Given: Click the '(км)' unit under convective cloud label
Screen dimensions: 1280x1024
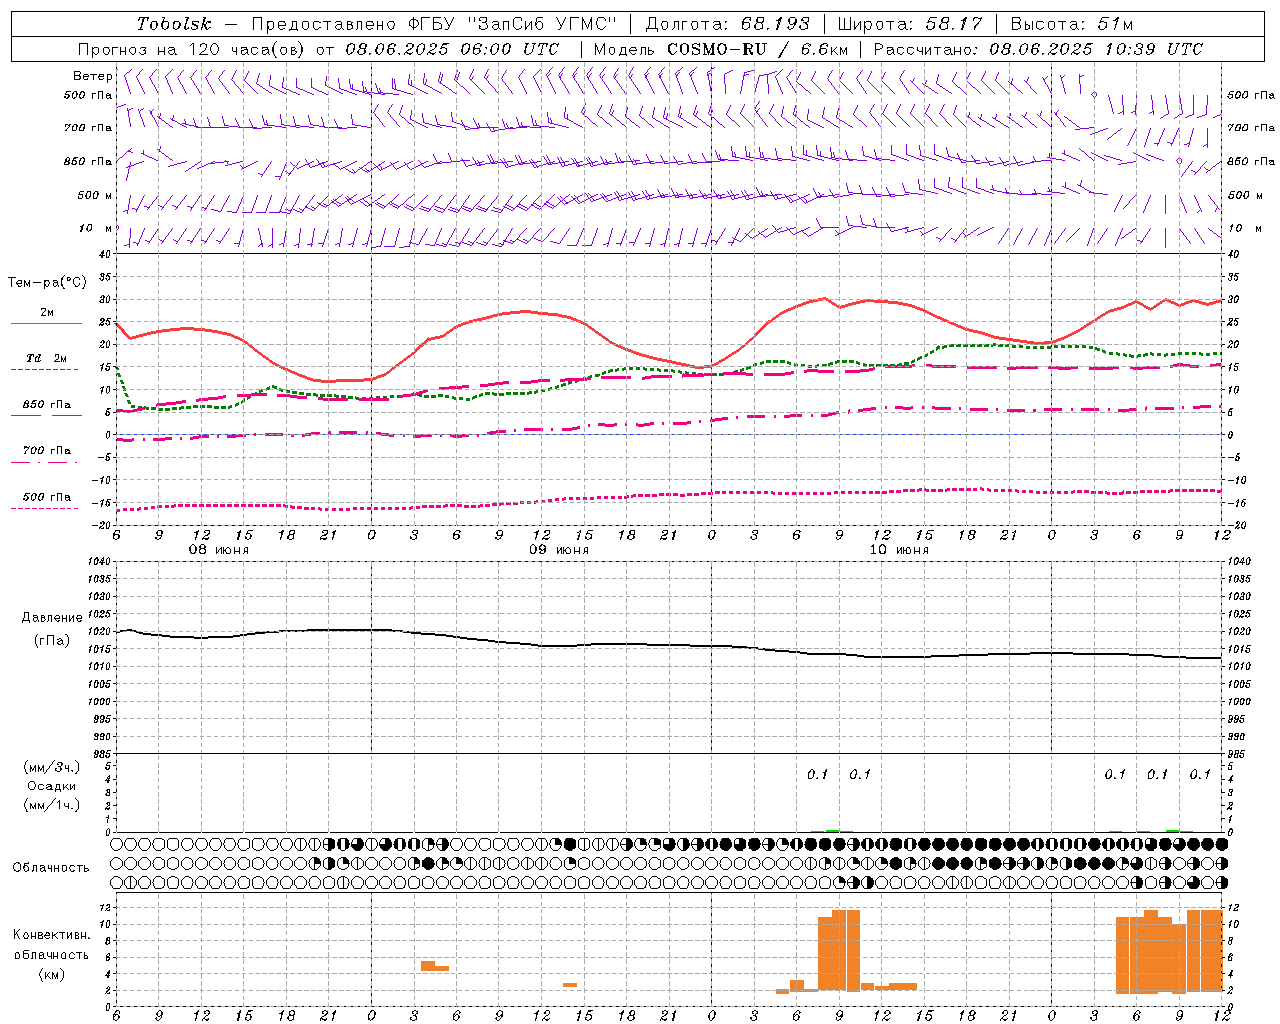Looking at the screenshot, I should click(x=51, y=974).
